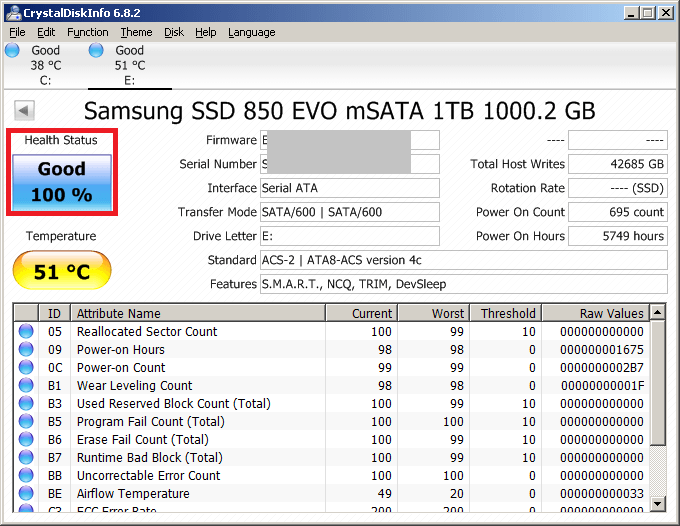This screenshot has height=526, width=680.
Task: Open the Language menu
Action: [x=252, y=33]
